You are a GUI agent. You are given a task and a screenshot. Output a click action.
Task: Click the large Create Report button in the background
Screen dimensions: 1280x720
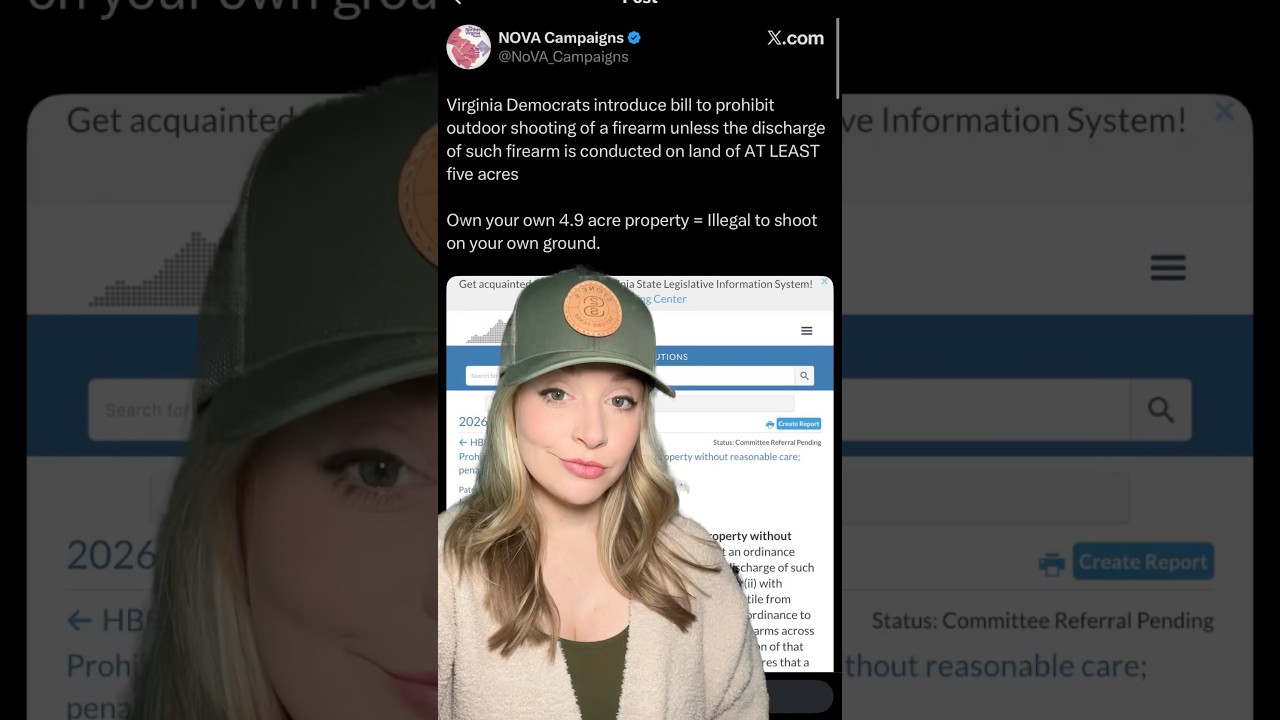(1143, 562)
